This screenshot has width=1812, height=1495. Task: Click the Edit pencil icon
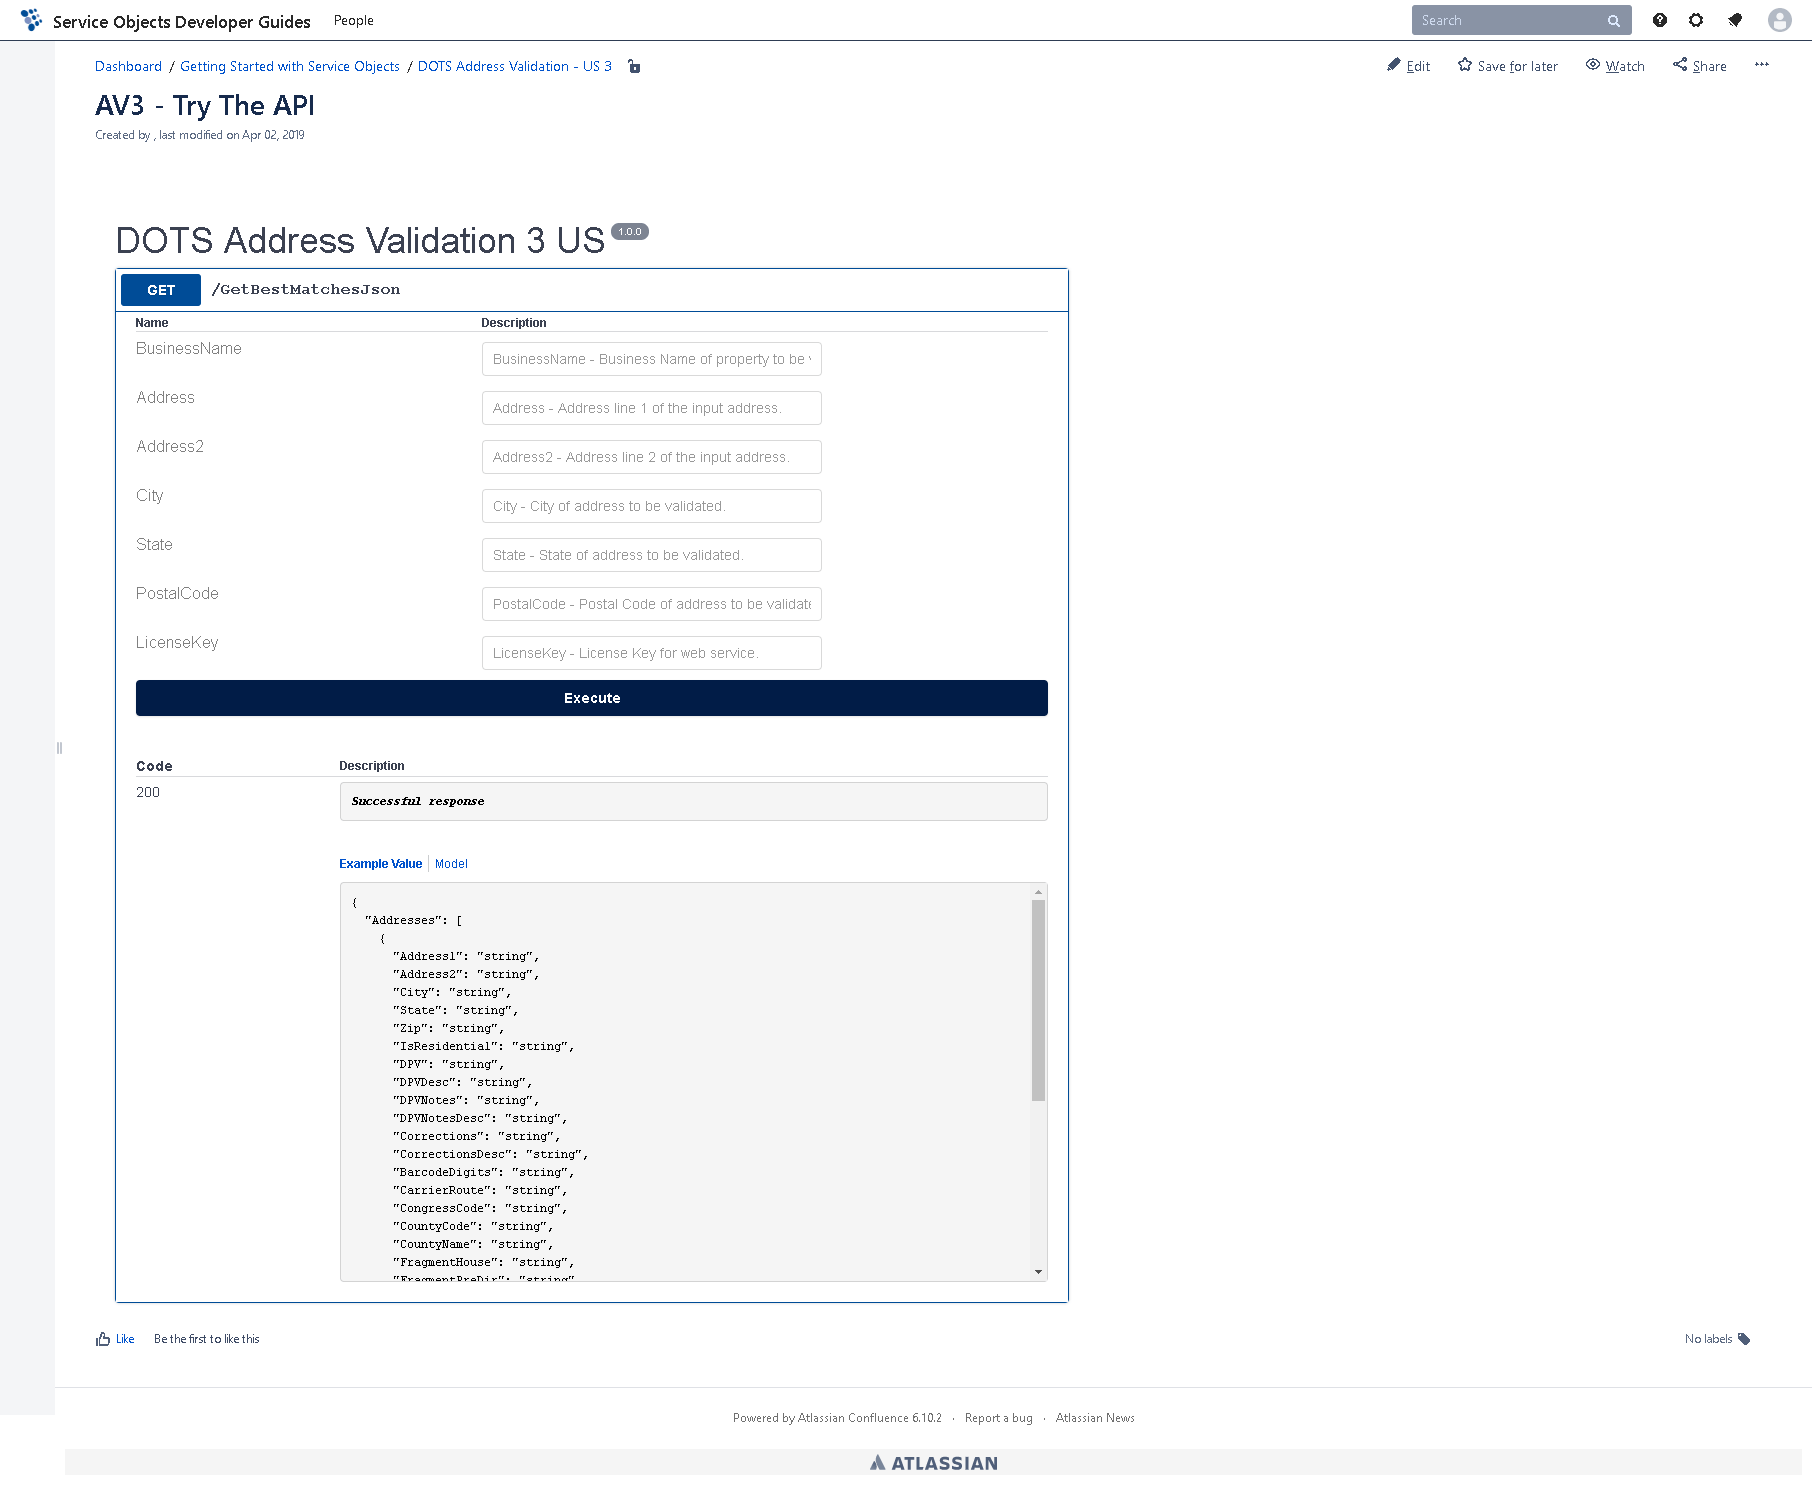point(1394,65)
